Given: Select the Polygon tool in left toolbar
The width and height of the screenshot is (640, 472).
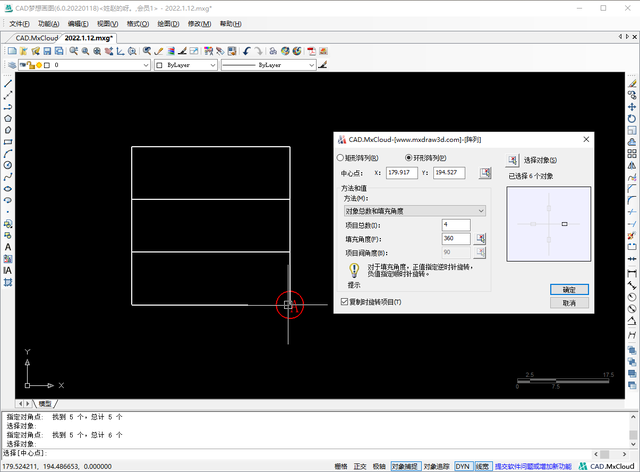Looking at the screenshot, I should coord(8,118).
